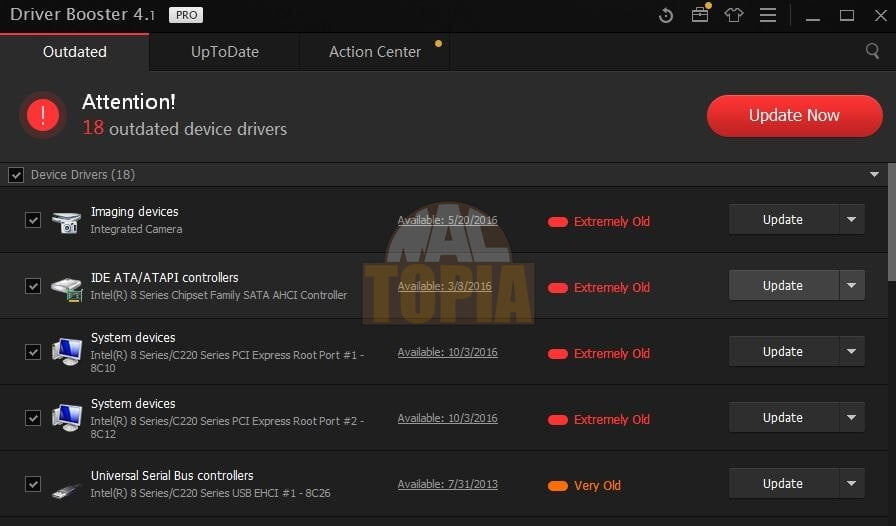896x526 pixels.
Task: Click the rescan/restore circular arrow icon
Action: [x=666, y=15]
